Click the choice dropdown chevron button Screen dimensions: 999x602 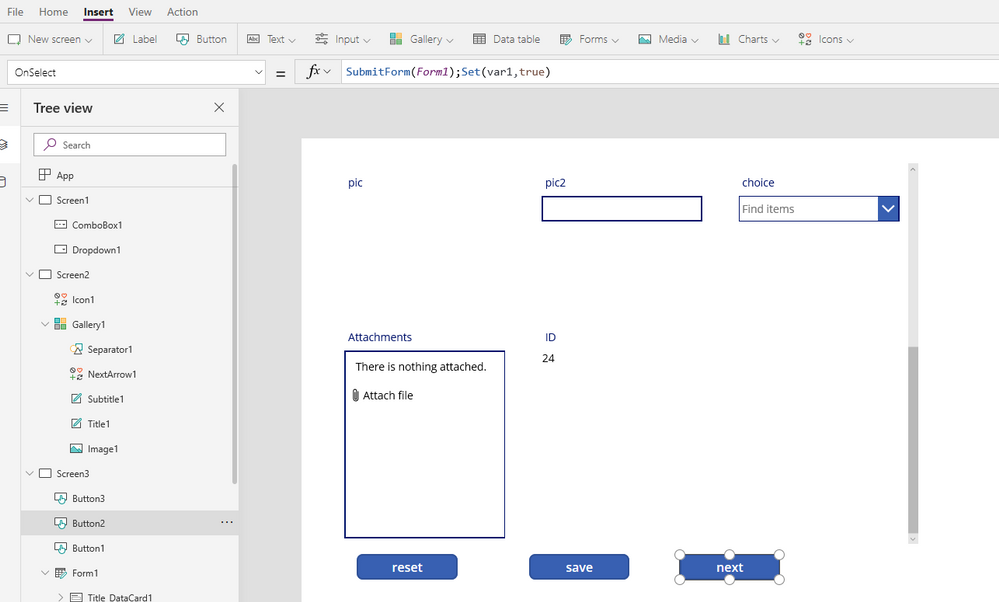coord(888,209)
